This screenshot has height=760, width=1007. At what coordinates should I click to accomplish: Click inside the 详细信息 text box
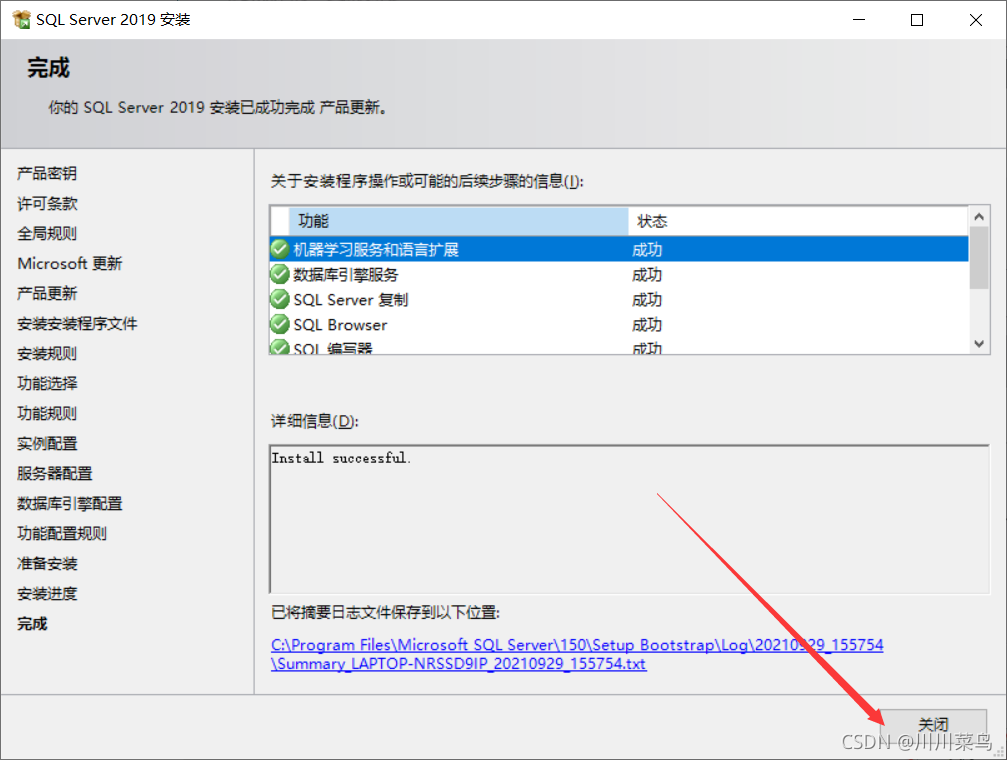(629, 519)
